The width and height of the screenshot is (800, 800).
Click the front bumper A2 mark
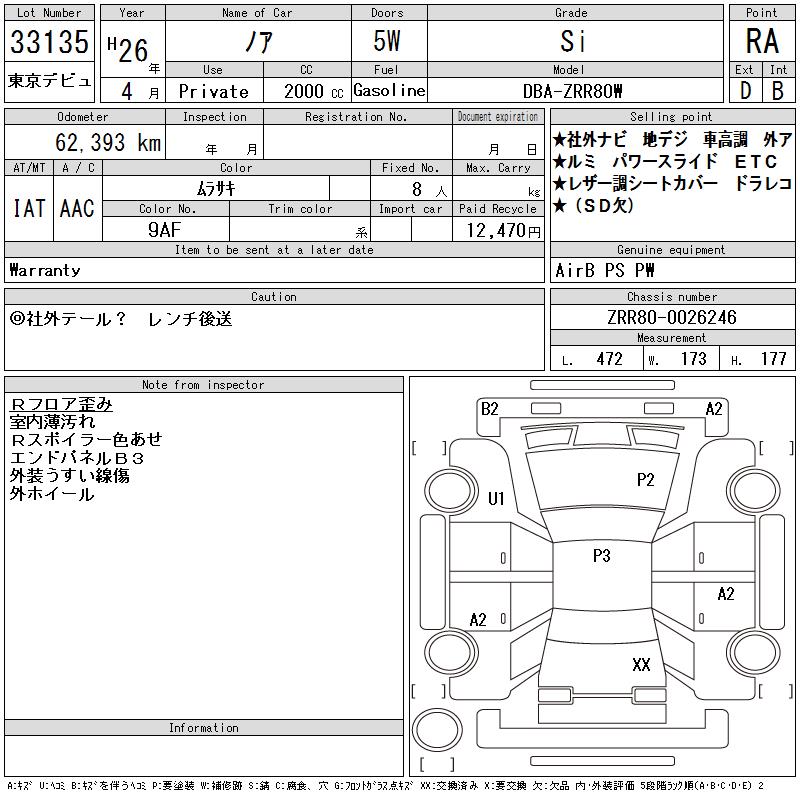tap(714, 409)
